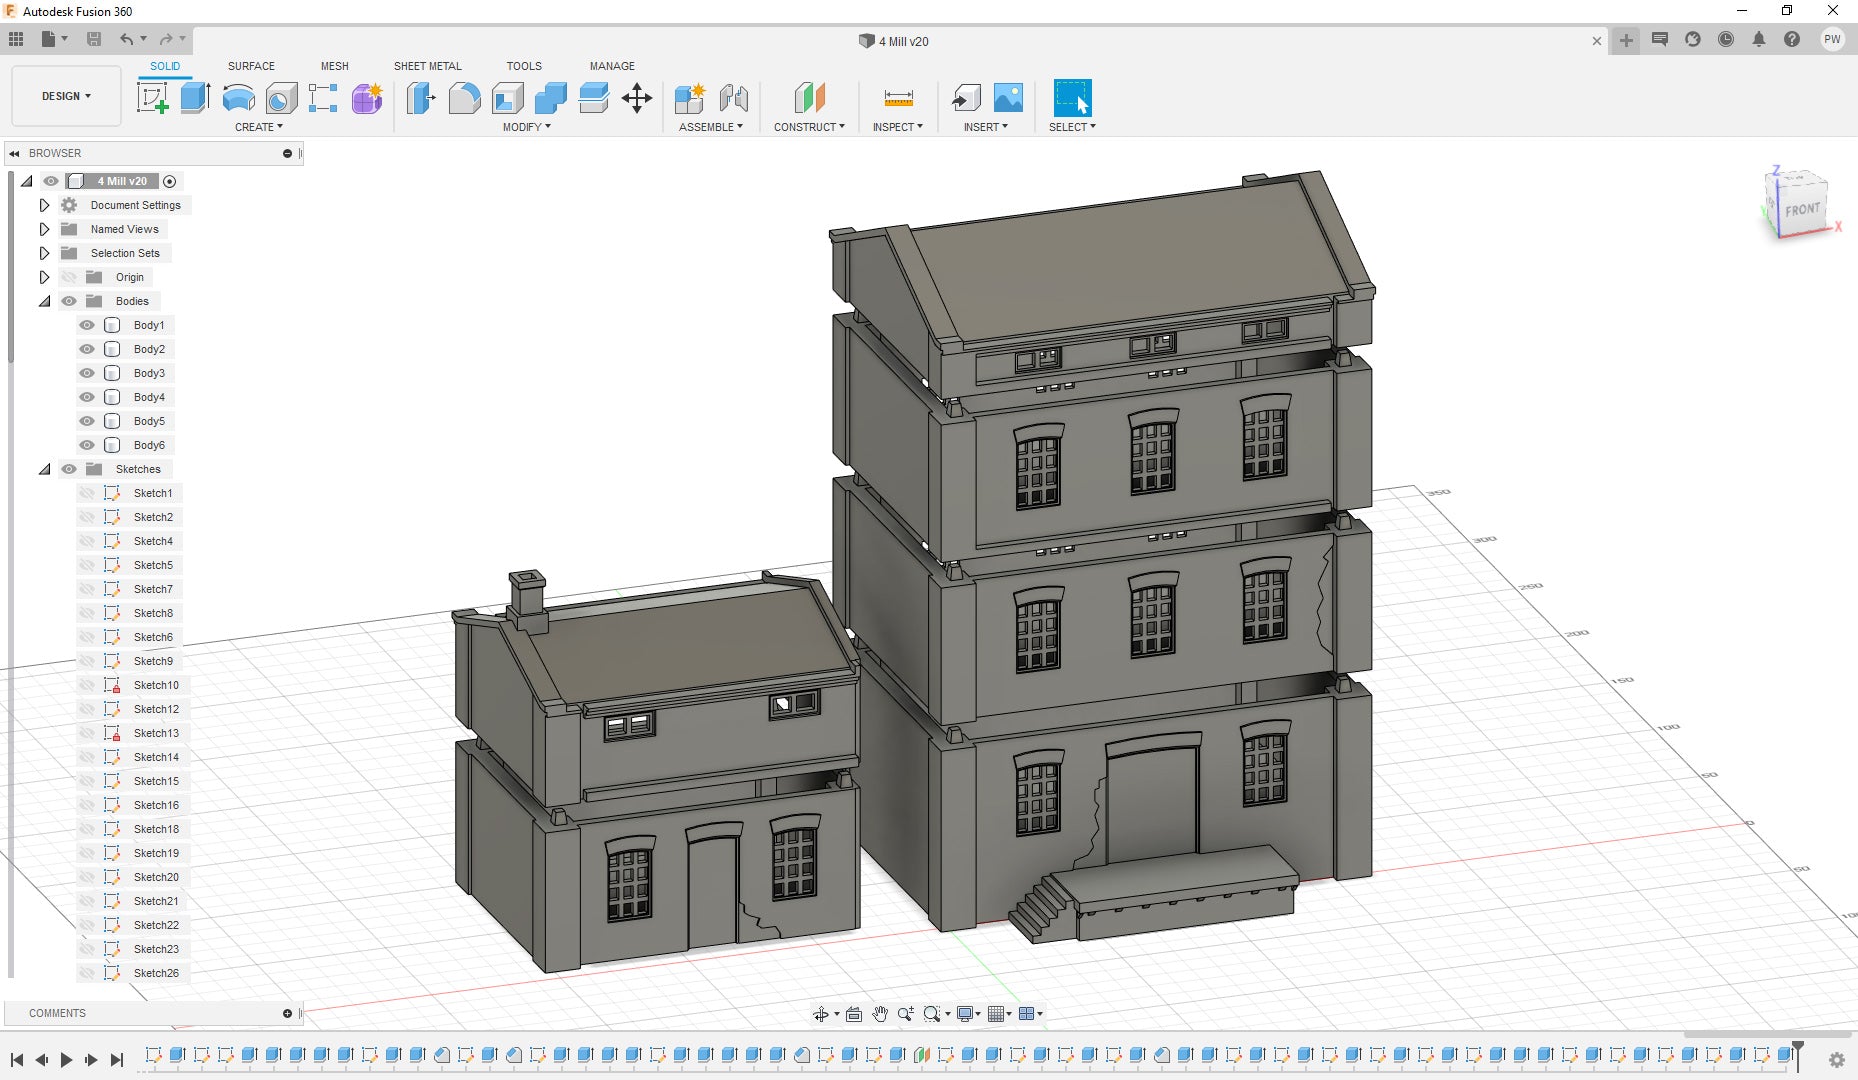Select the Offset Face tool
Screen dimensions: 1858x1080
pyautogui.click(x=593, y=98)
